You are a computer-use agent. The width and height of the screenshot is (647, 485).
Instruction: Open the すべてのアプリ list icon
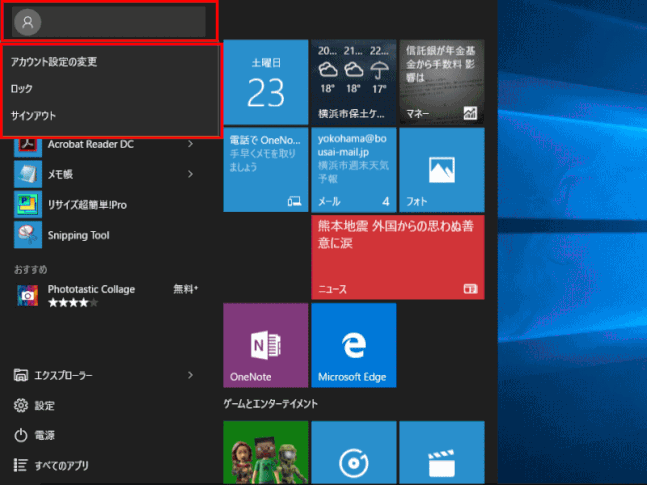(x=21, y=465)
